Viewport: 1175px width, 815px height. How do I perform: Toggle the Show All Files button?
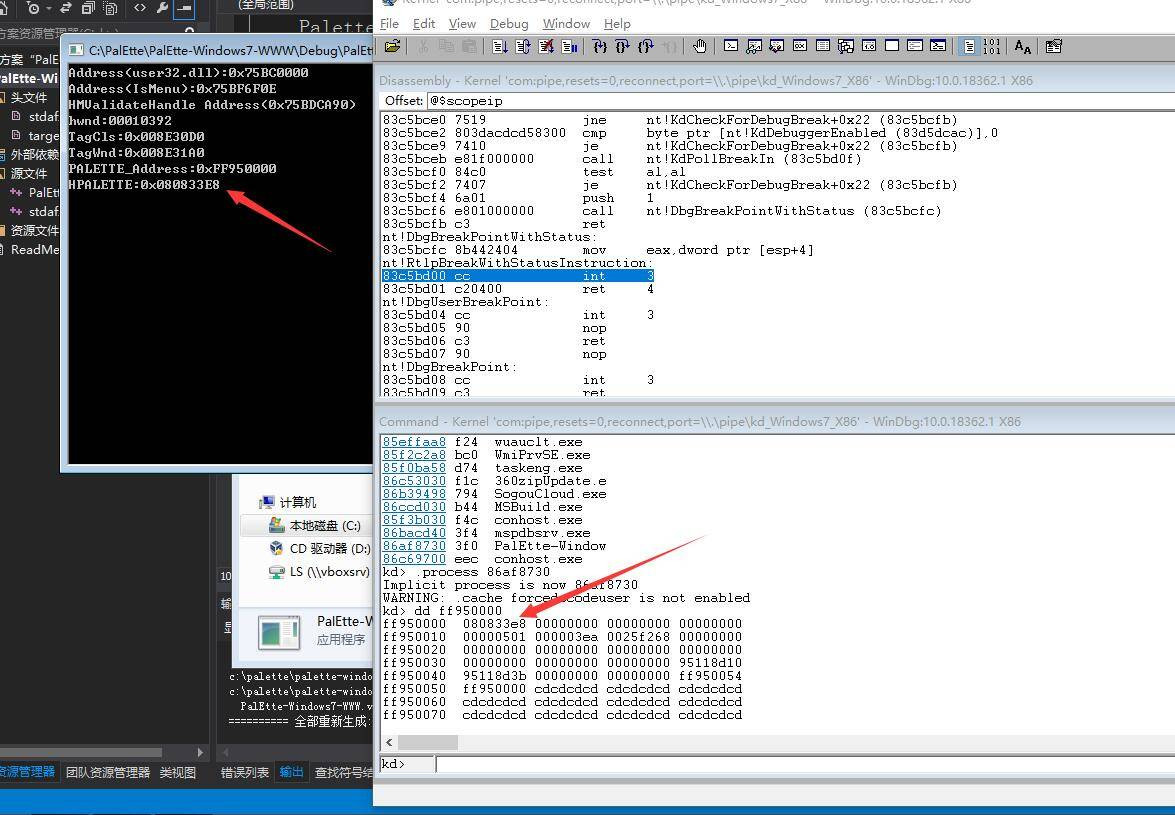[110, 8]
